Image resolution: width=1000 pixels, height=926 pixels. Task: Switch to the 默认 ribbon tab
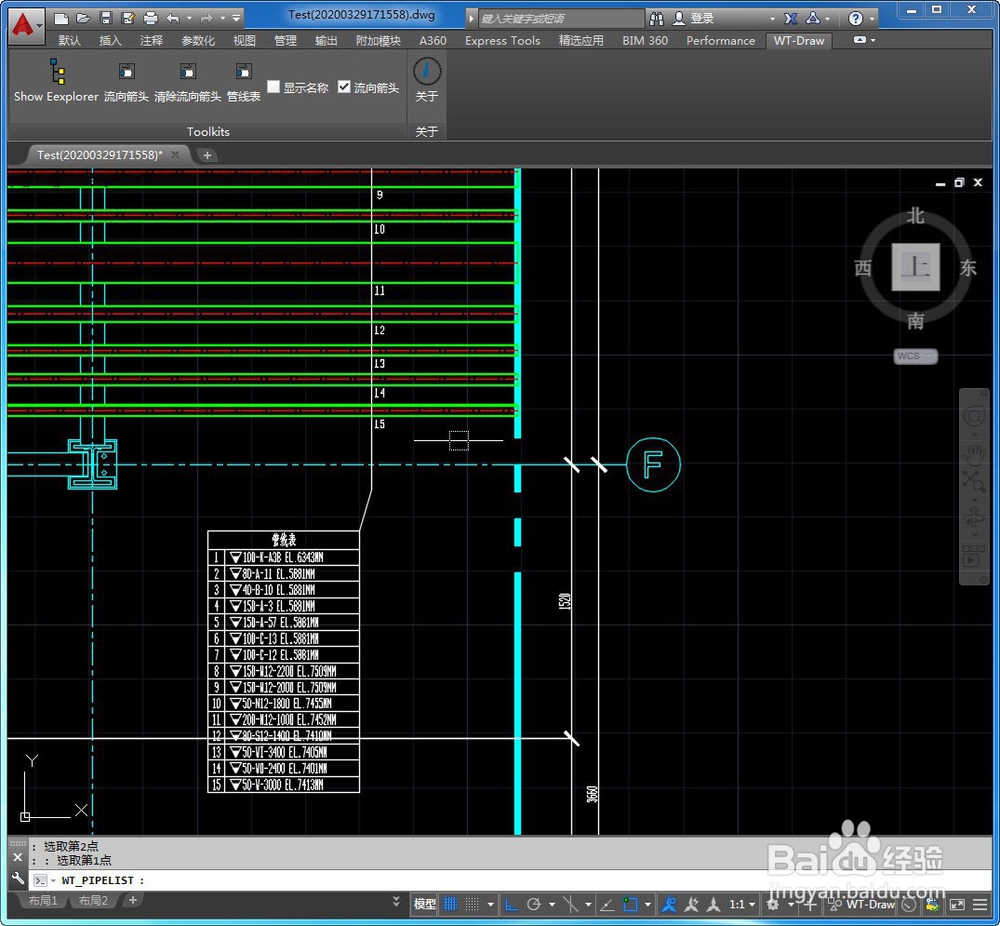[x=70, y=40]
